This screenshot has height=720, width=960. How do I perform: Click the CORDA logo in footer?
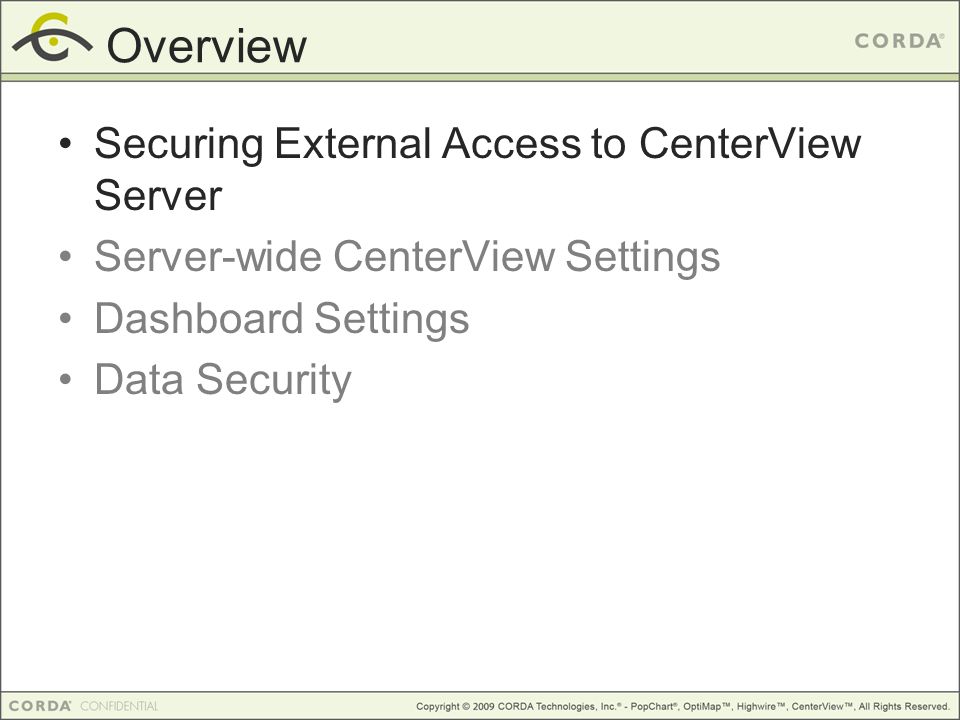[x=40, y=706]
